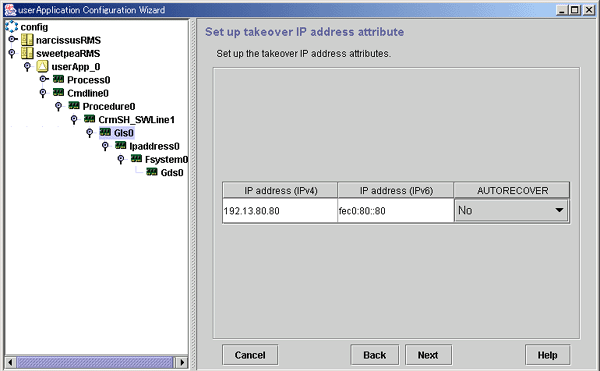Click the IPv4 address cell 192.13.80.80
600x371 pixels.
[x=280, y=211]
